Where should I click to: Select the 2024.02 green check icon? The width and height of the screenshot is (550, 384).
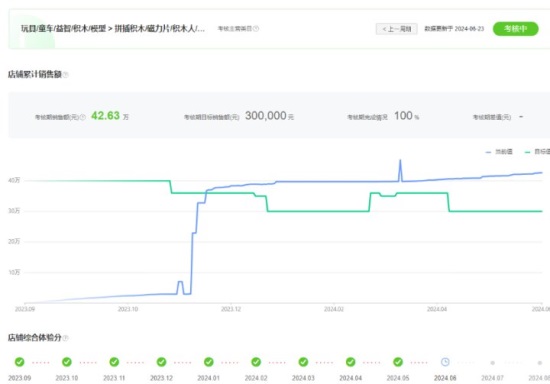coord(256,362)
